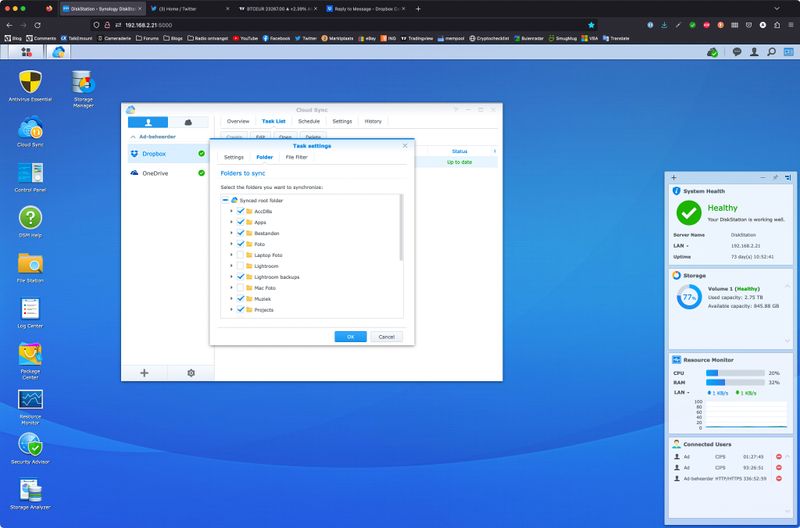The width and height of the screenshot is (800, 528).
Task: Expand the Lightroom backups folder node
Action: tap(231, 277)
